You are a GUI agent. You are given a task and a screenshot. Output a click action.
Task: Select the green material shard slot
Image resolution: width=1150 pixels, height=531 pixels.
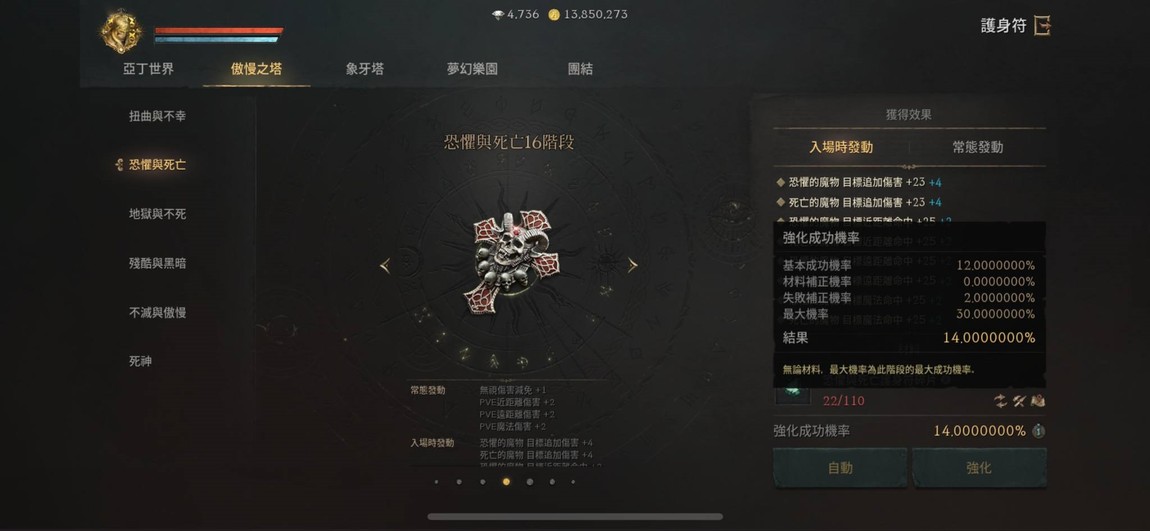pyautogui.click(x=793, y=396)
